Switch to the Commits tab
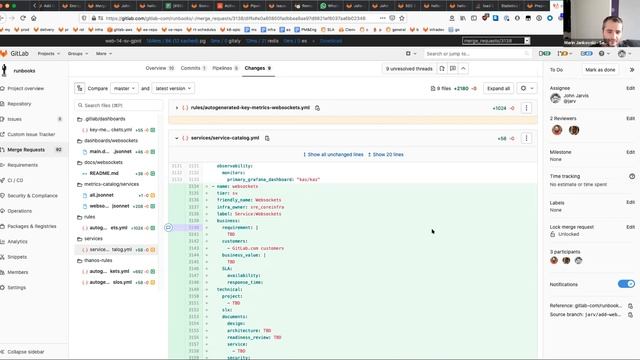 click(x=193, y=68)
